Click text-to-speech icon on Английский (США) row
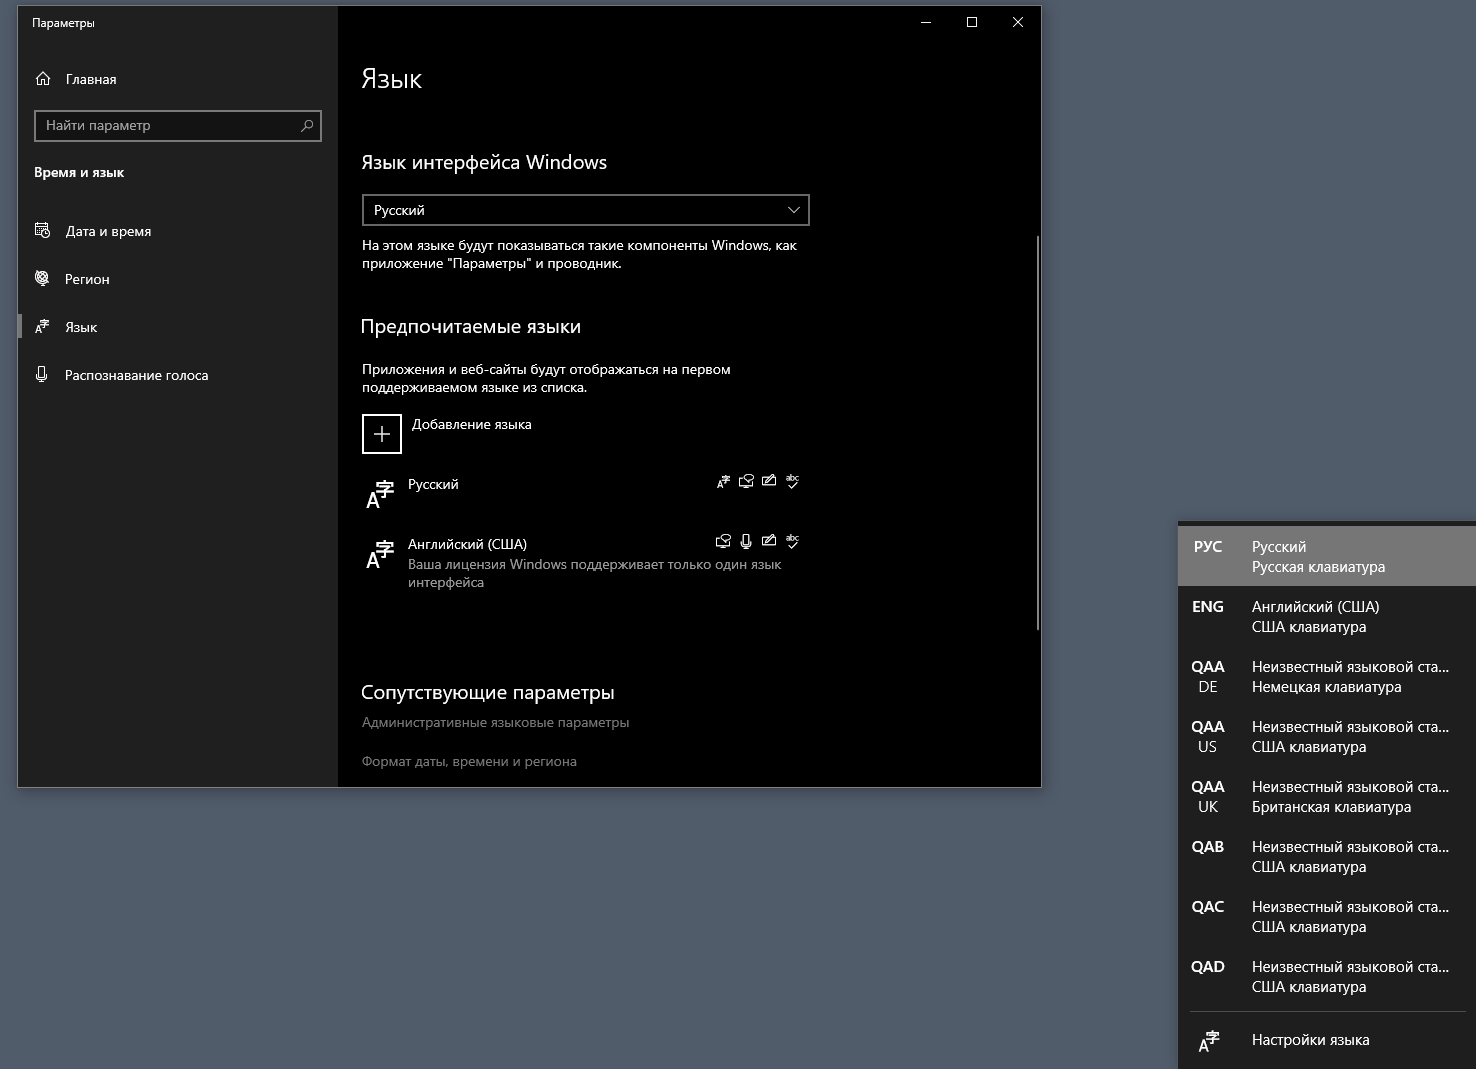Viewport: 1476px width, 1069px height. 723,542
